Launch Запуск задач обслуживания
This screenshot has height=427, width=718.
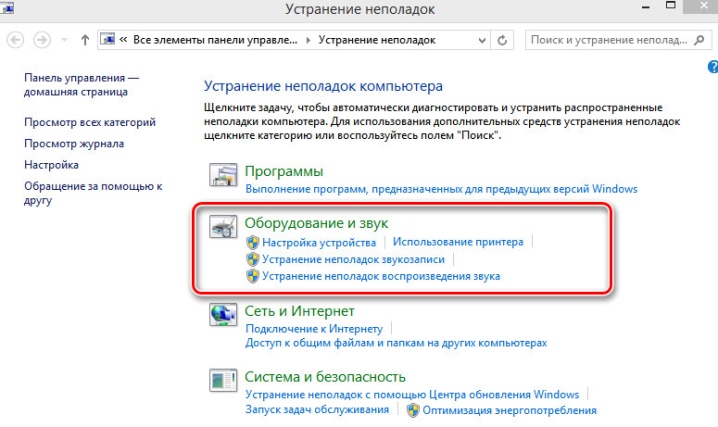coord(317,409)
